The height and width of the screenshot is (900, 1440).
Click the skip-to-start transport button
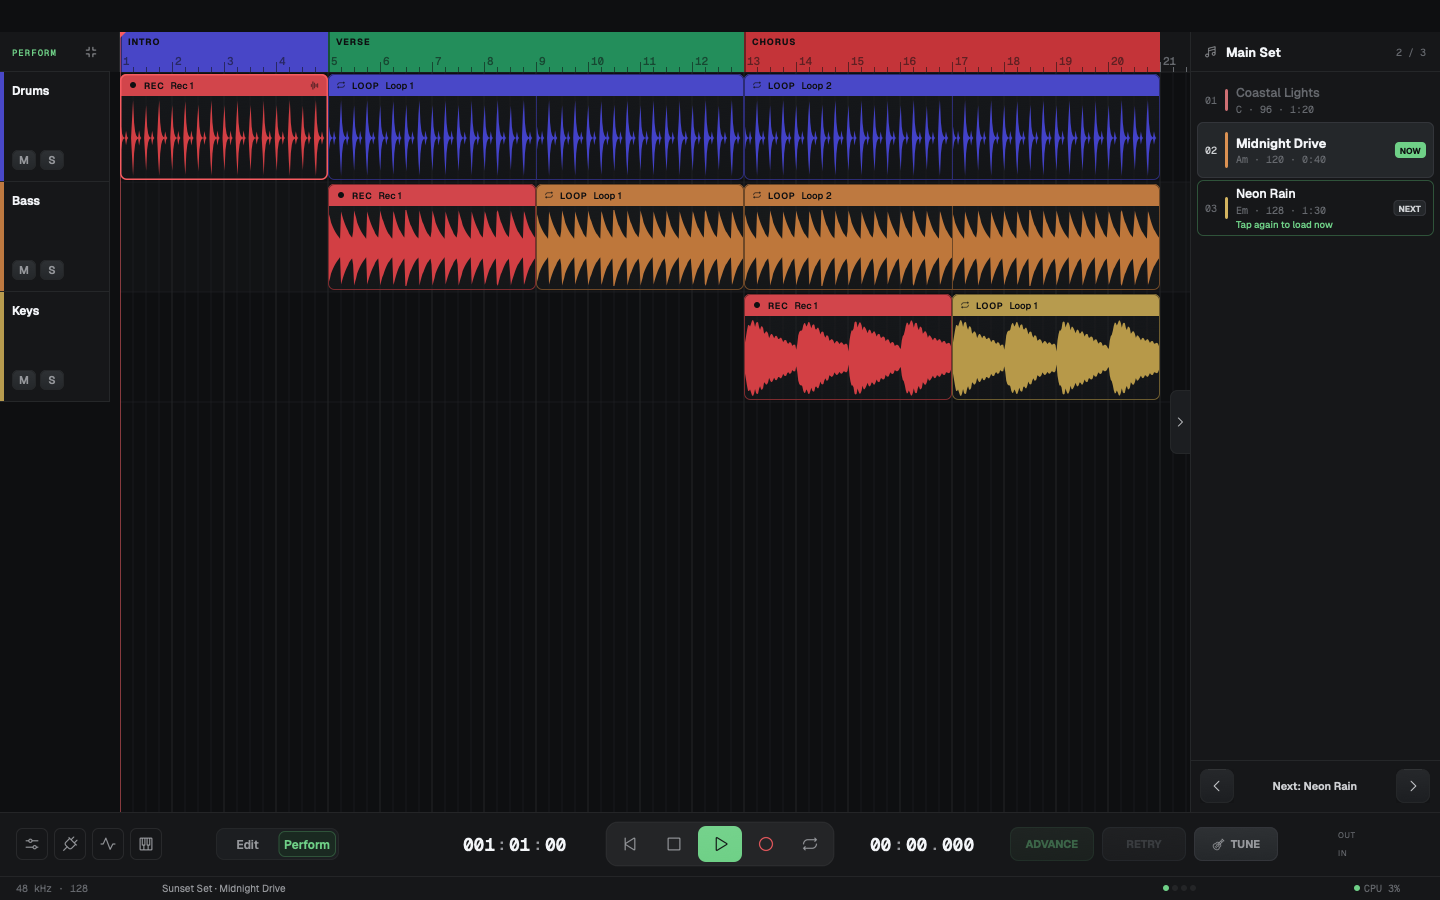pos(630,844)
